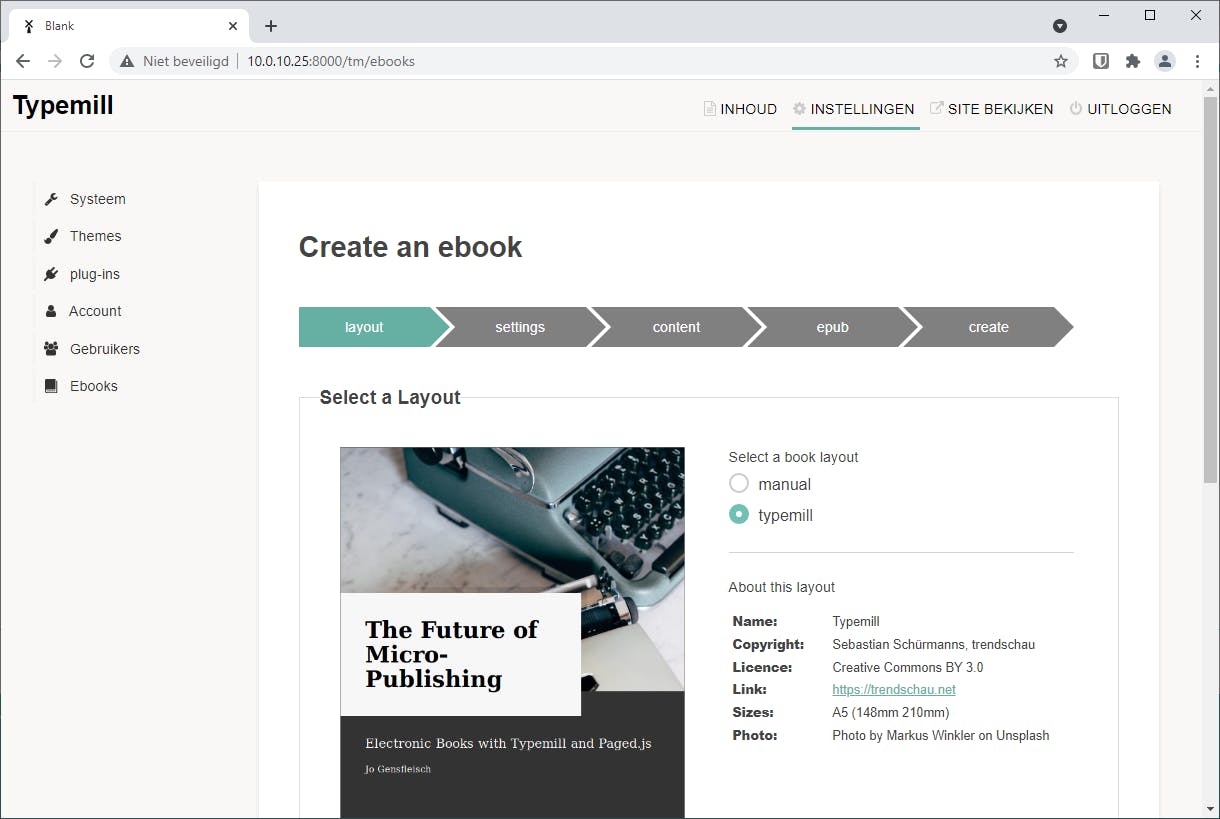Viewport: 1220px width, 819px height.
Task: Select the manual book layout radio button
Action: (739, 484)
